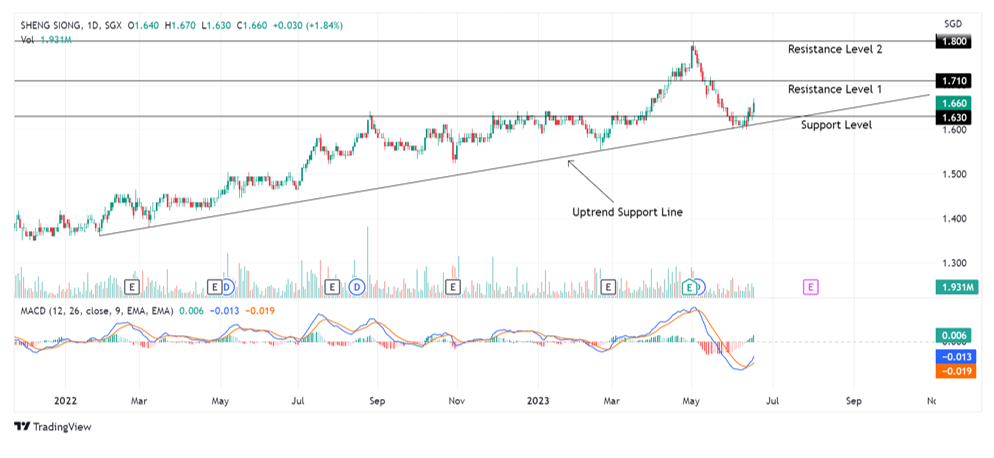The height and width of the screenshot is (458, 994).
Task: Click the green 0.006 MACD axis label
Action: 953,336
